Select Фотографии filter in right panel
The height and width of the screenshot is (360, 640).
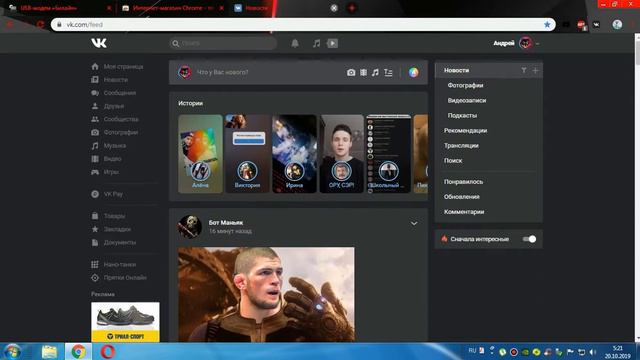coord(465,85)
